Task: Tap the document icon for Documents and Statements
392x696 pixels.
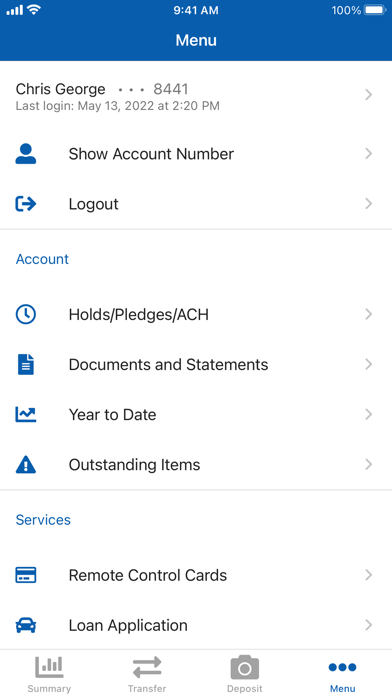Action: coord(26,364)
